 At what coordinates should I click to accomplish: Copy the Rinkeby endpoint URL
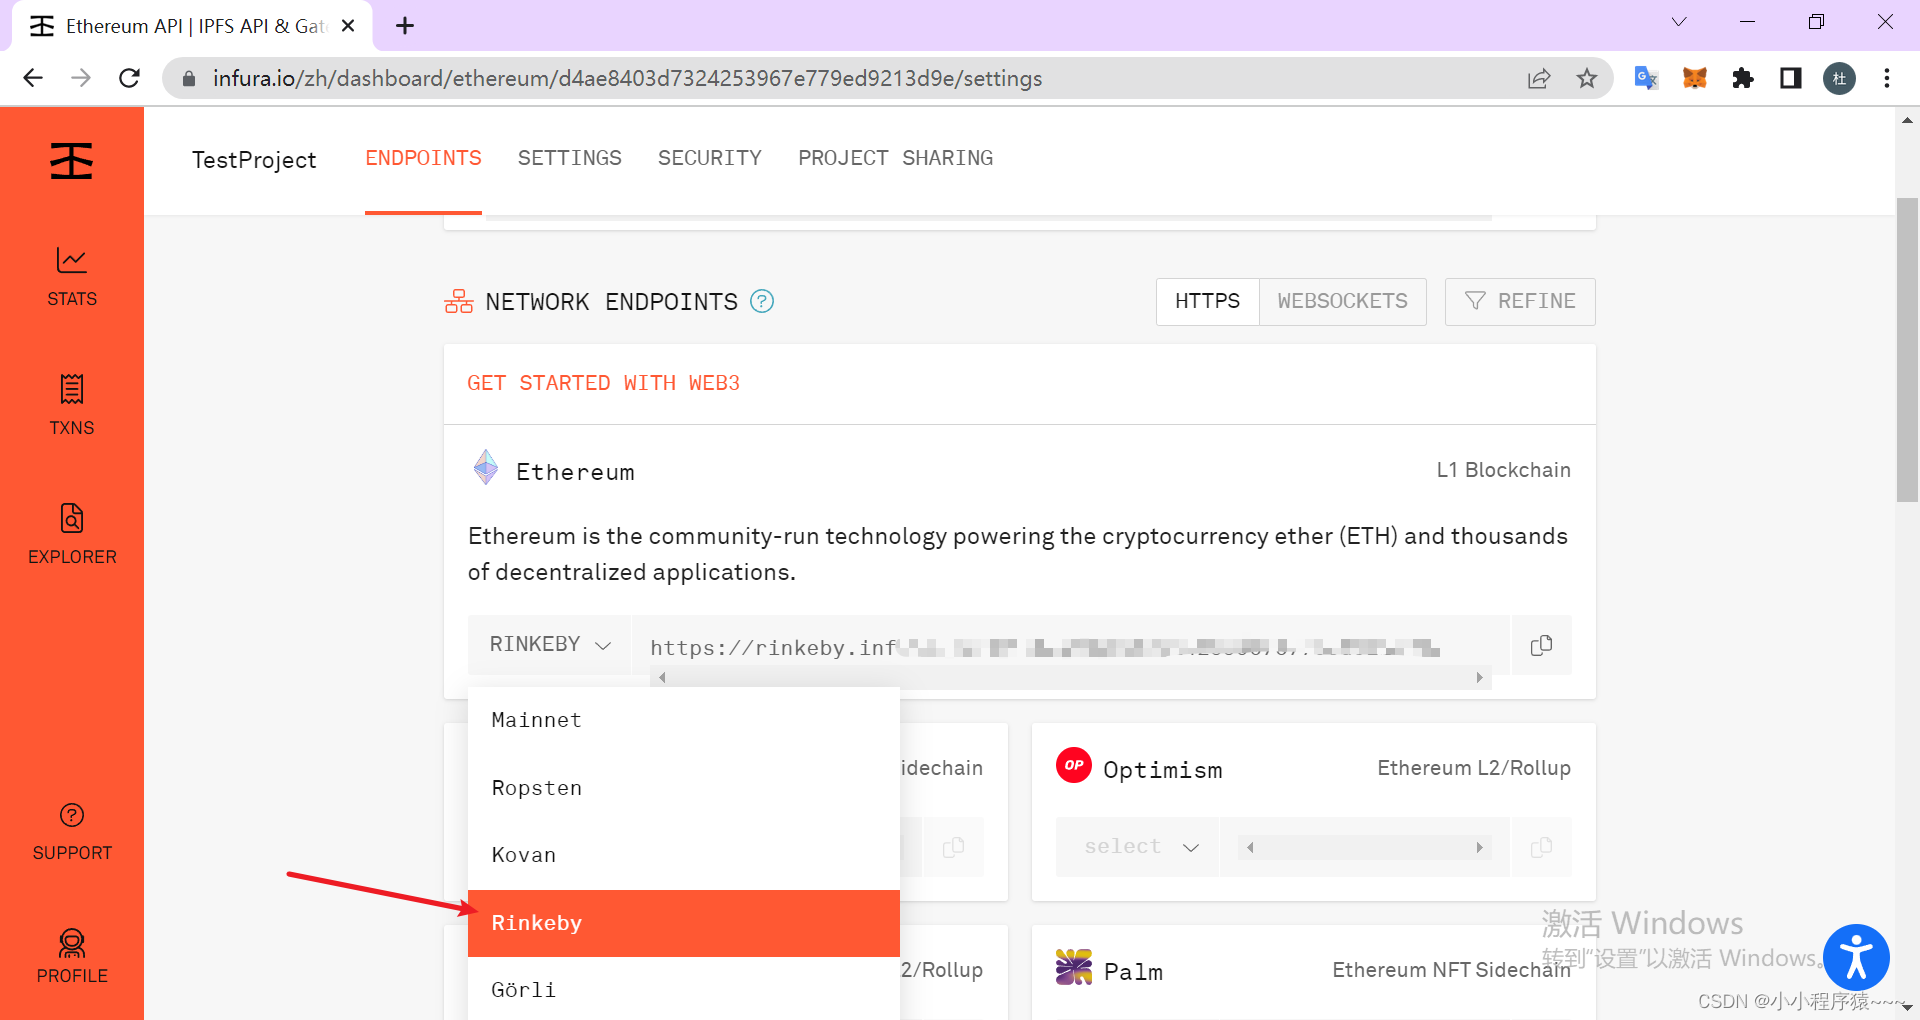point(1541,645)
